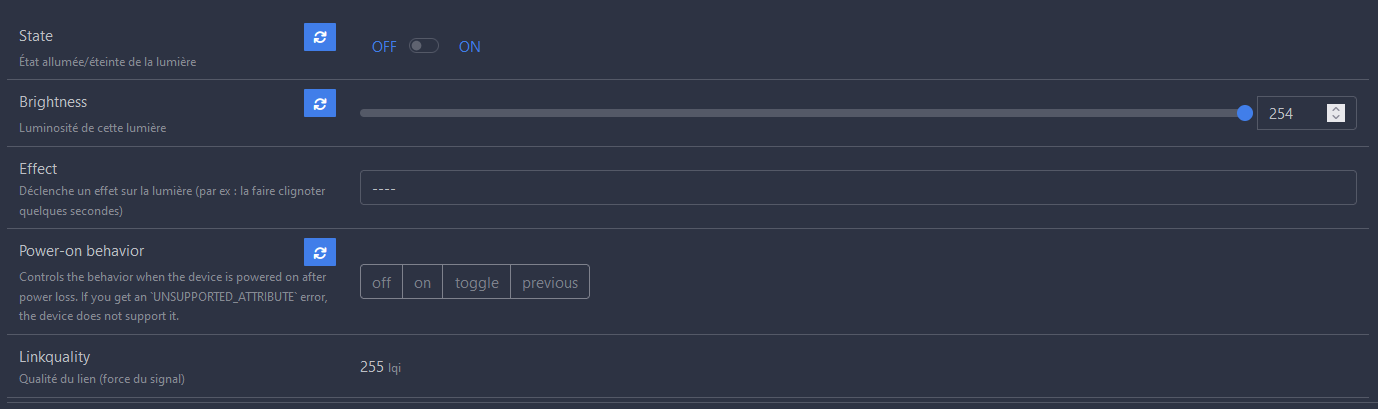Toggle the light State switch
Viewport: 1378px width, 409px height.
424,46
